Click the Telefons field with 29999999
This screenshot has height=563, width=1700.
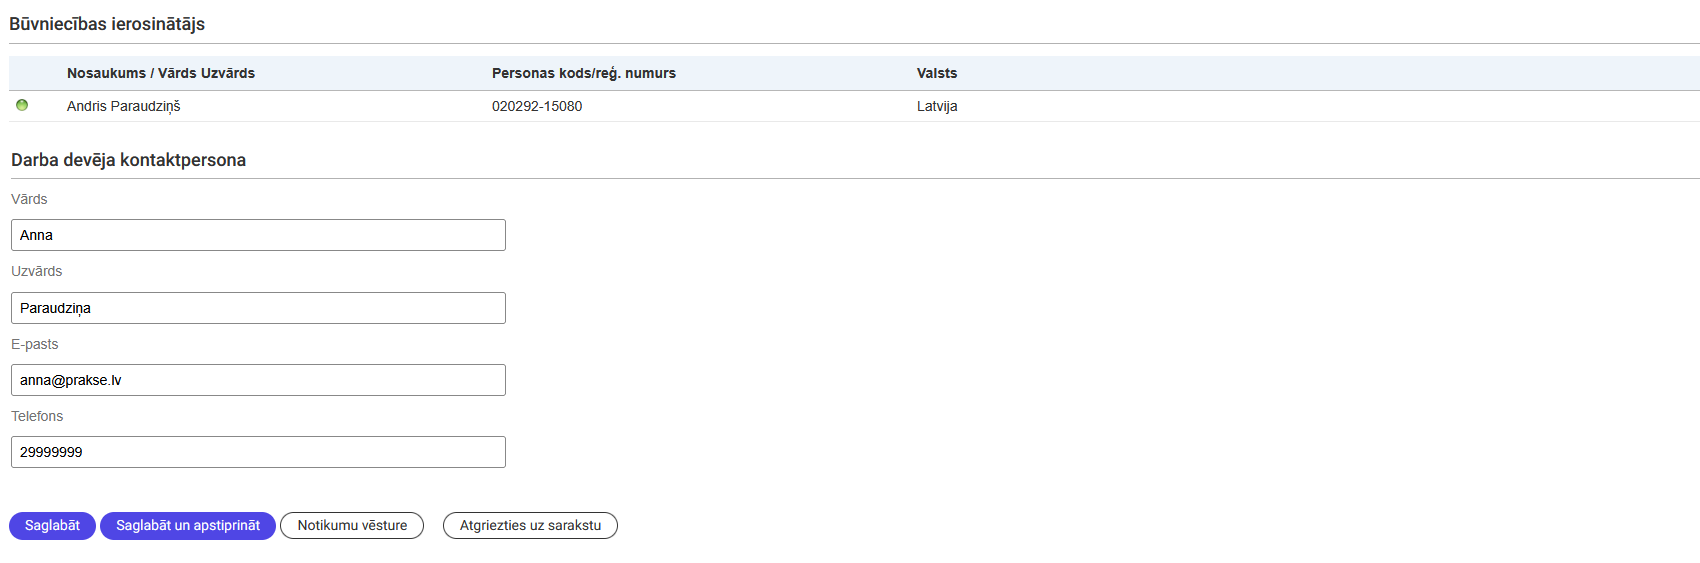[258, 452]
